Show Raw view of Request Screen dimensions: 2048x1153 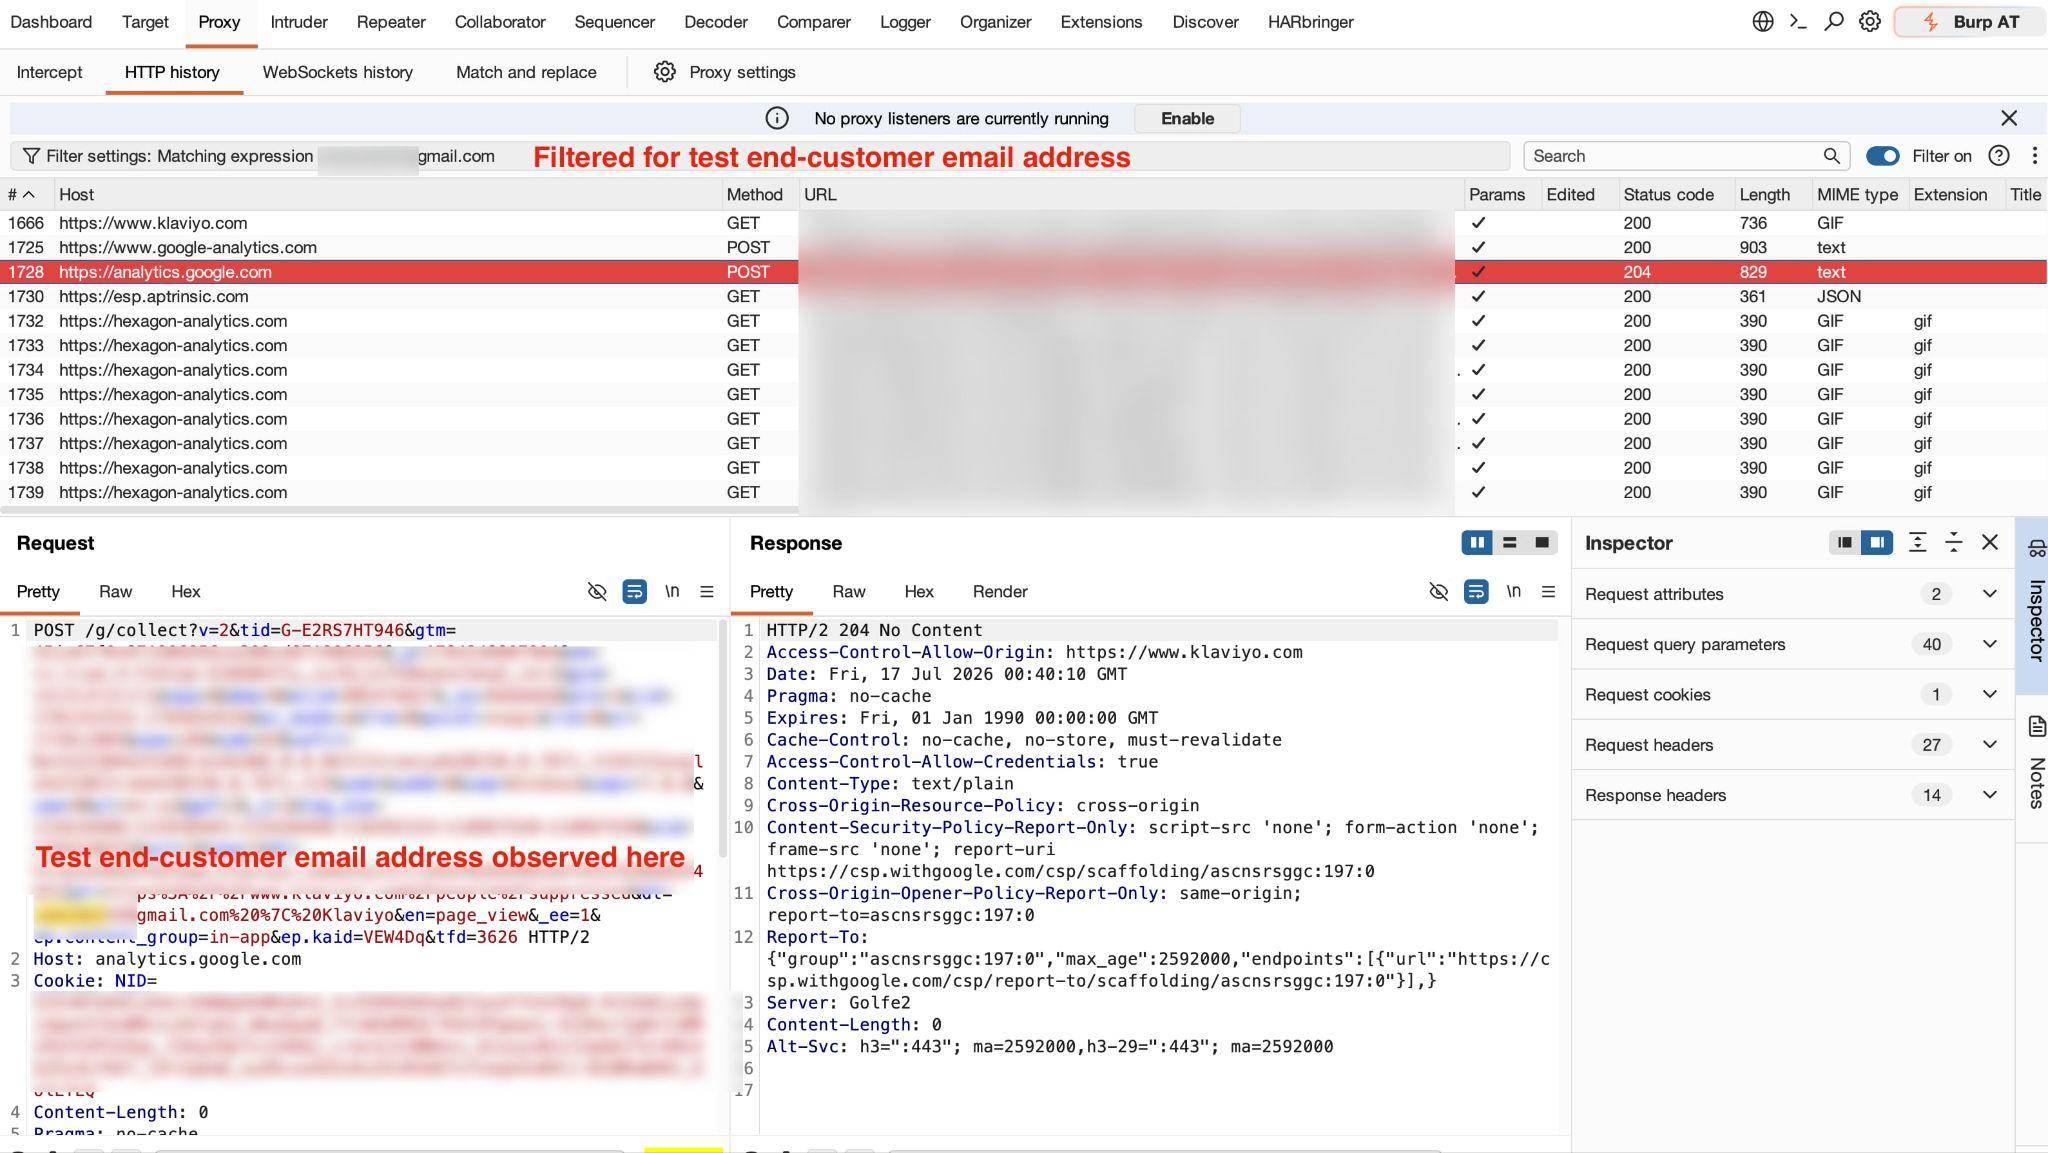(x=115, y=592)
